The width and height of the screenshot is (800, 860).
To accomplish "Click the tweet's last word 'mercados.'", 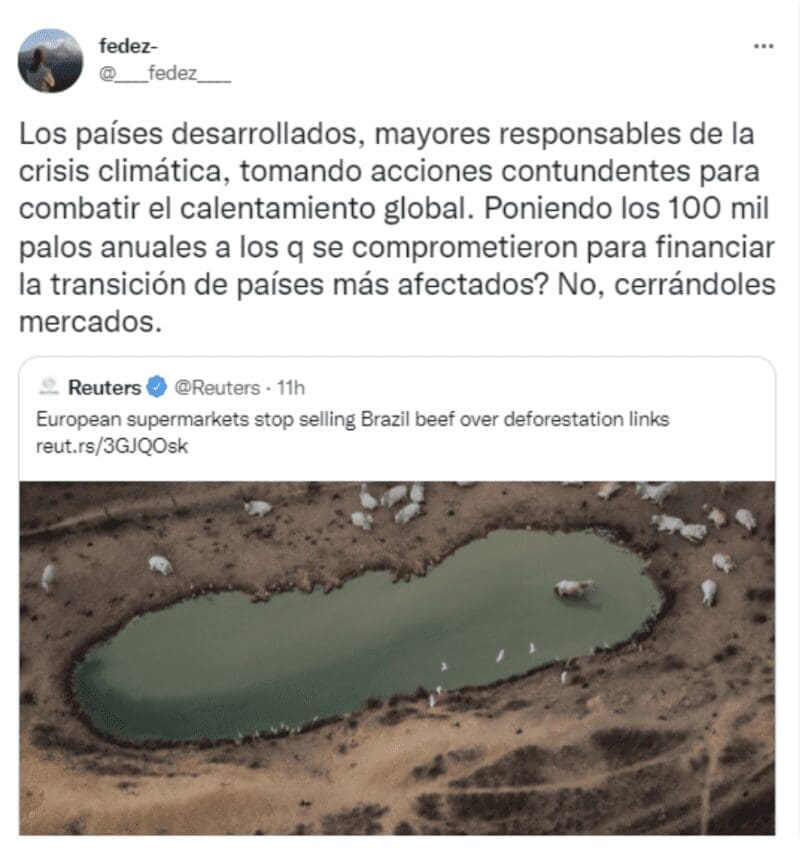I will click(x=90, y=322).
